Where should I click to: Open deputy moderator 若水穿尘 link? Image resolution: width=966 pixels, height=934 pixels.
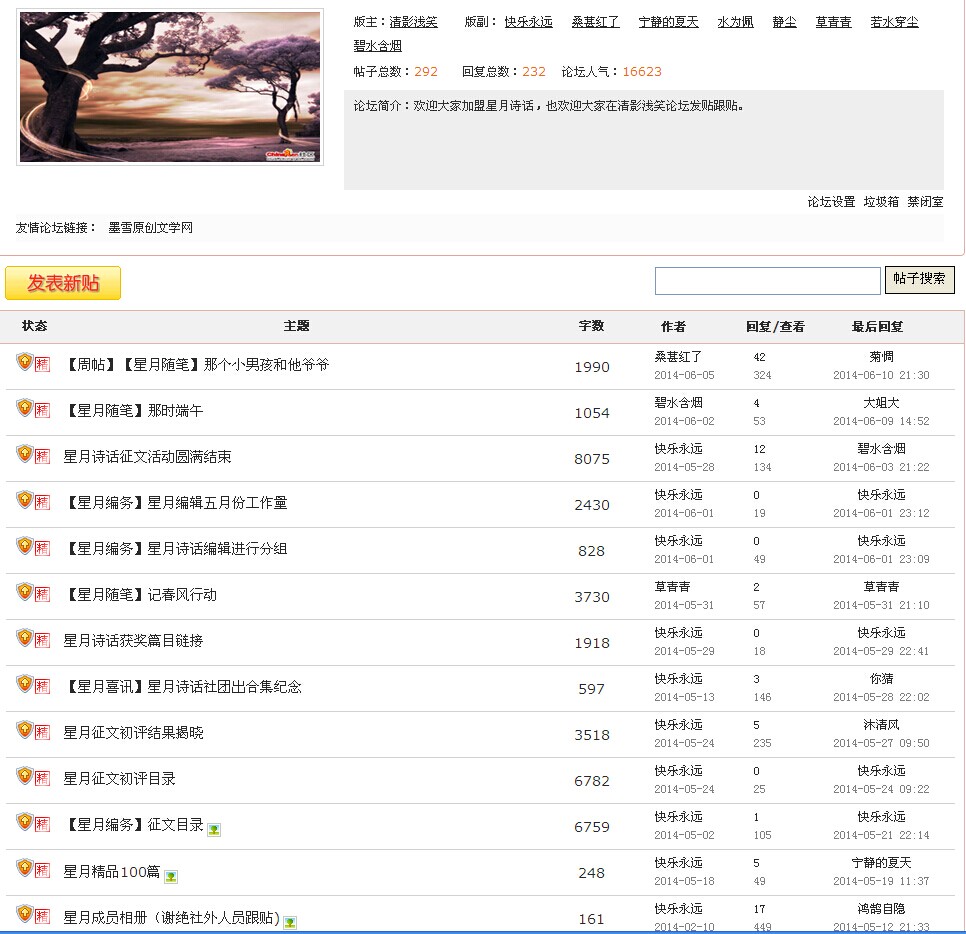click(894, 22)
